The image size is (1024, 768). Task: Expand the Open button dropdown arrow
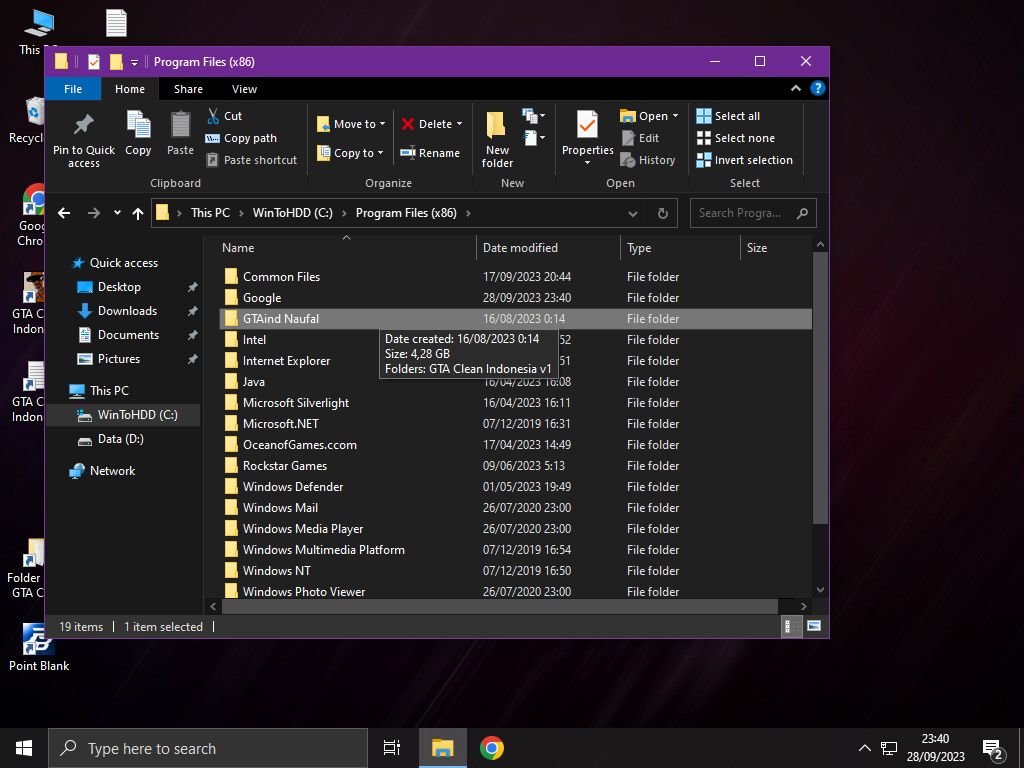(675, 116)
